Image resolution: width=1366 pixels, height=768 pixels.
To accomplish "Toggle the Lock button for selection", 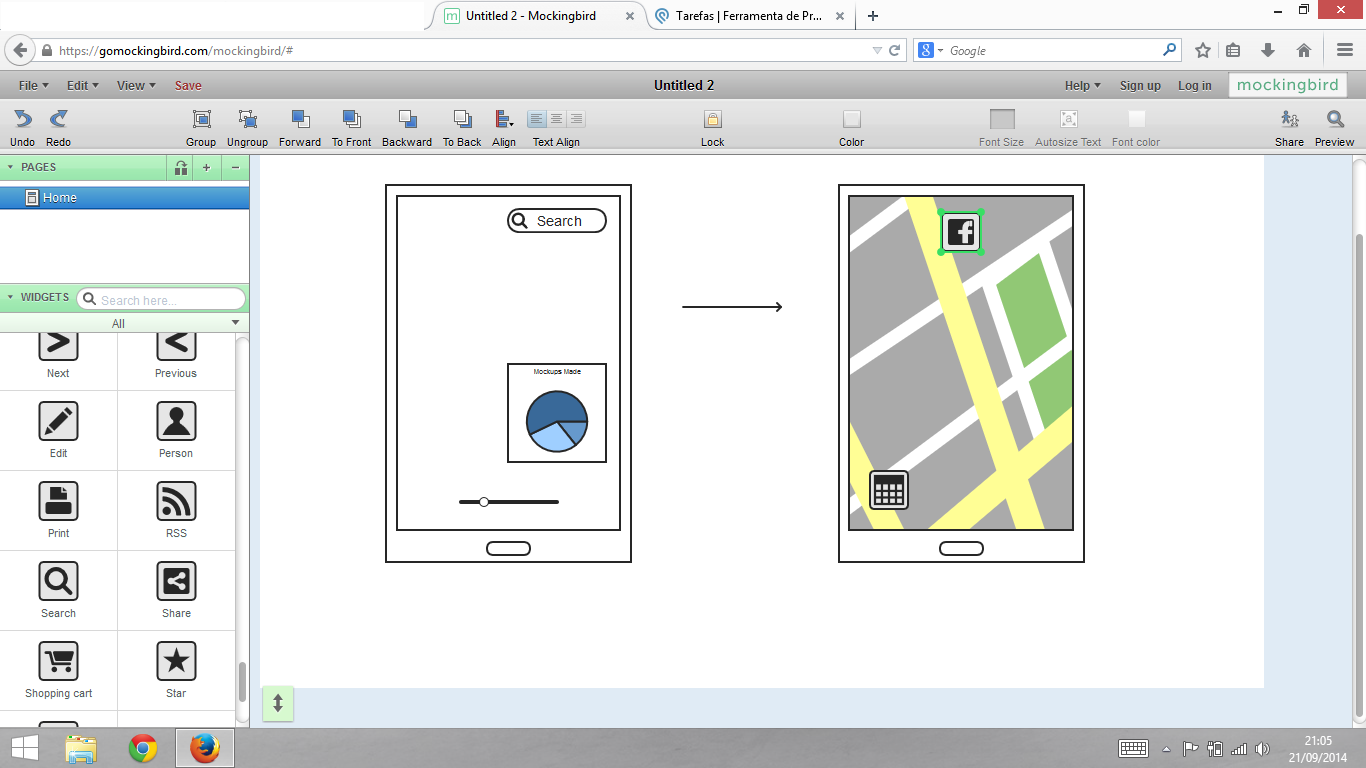I will 712,120.
